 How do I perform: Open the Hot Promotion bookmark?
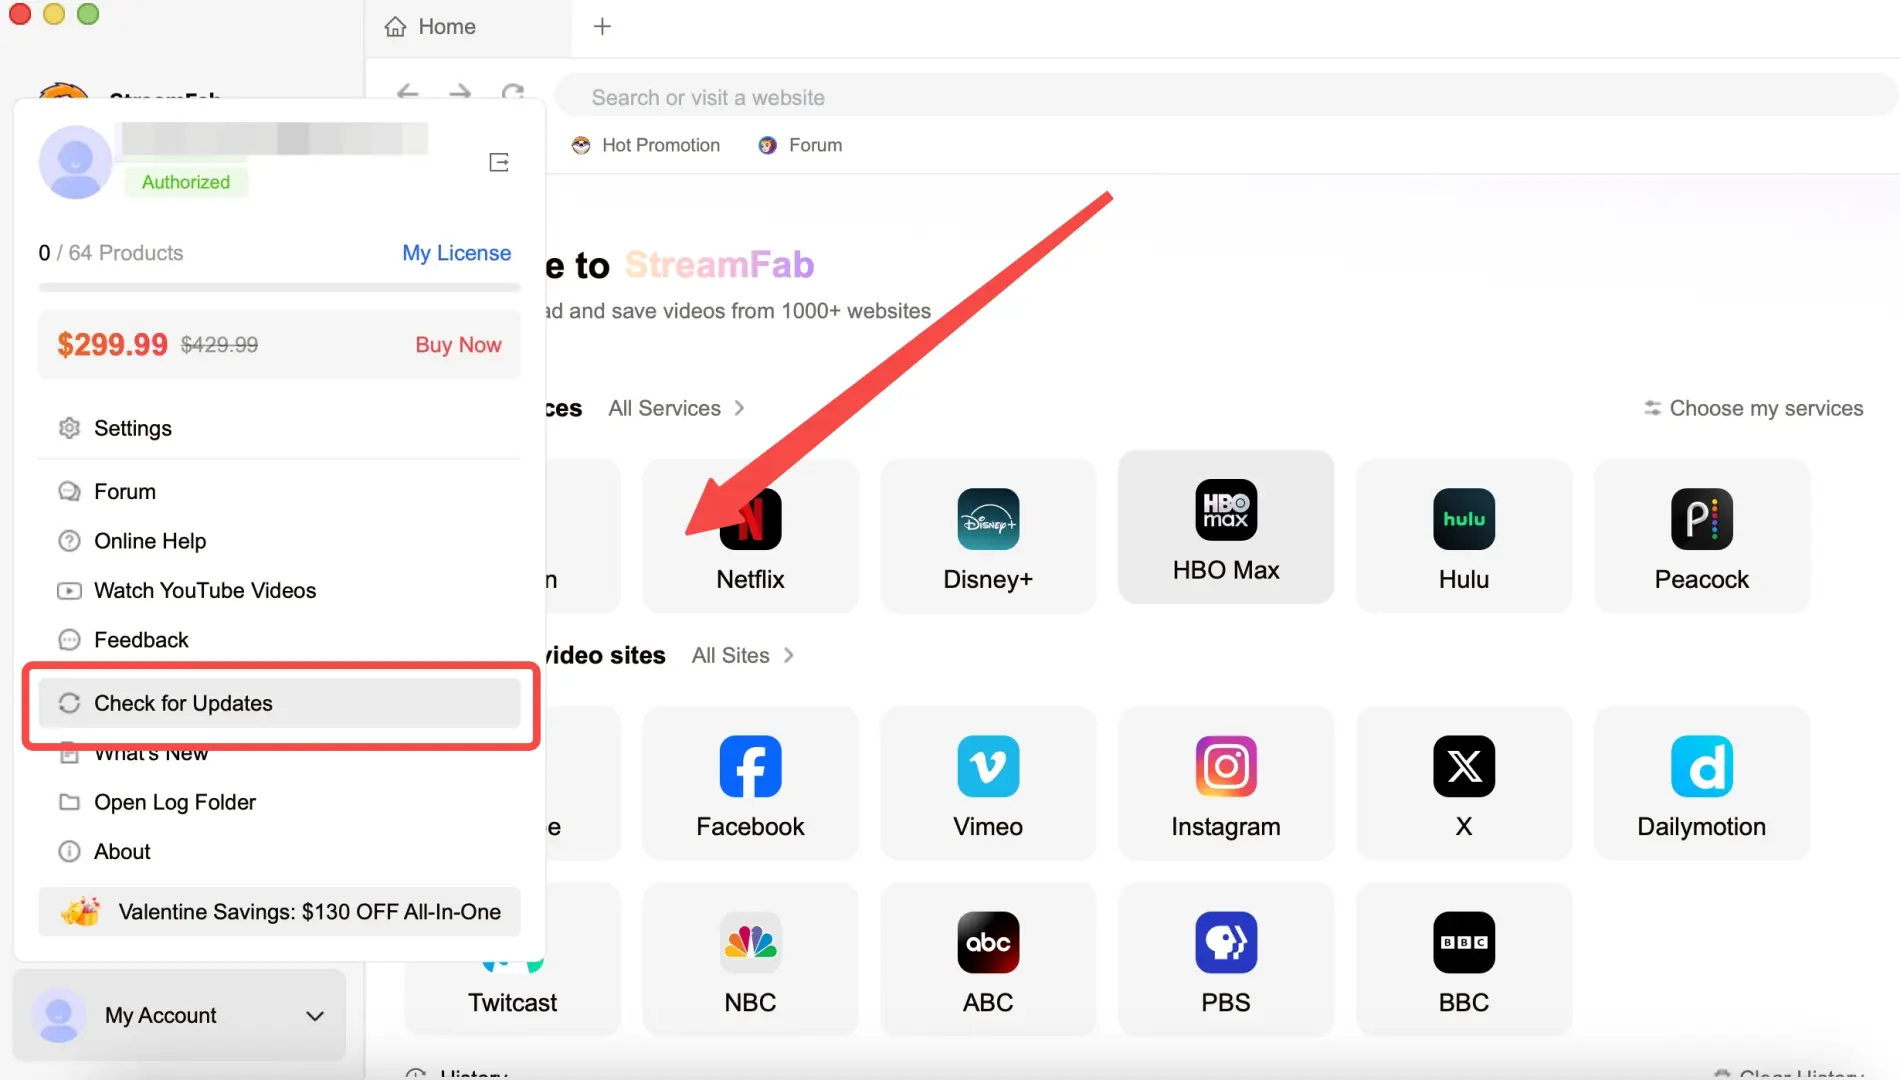coord(646,145)
